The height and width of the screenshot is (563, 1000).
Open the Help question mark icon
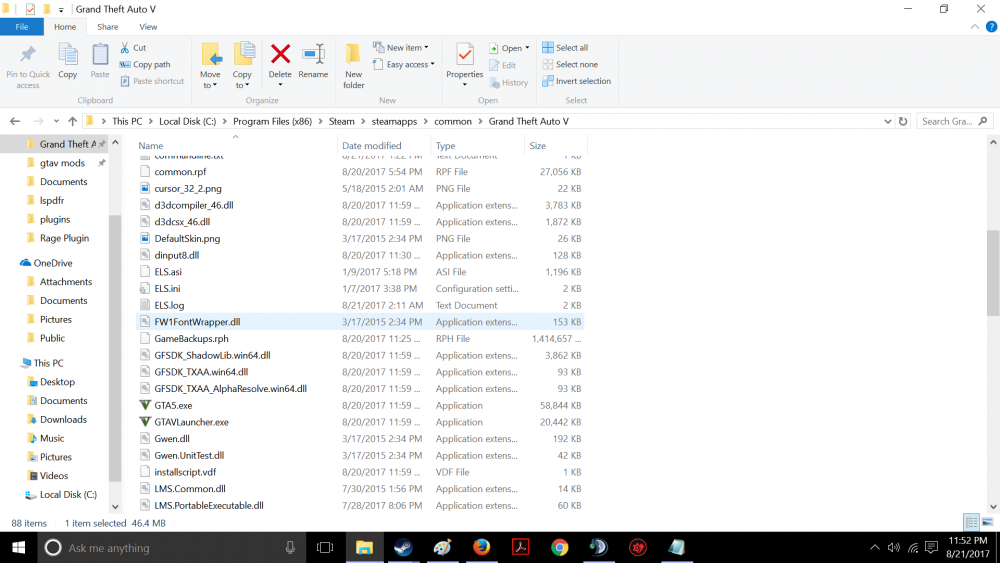pos(991,27)
